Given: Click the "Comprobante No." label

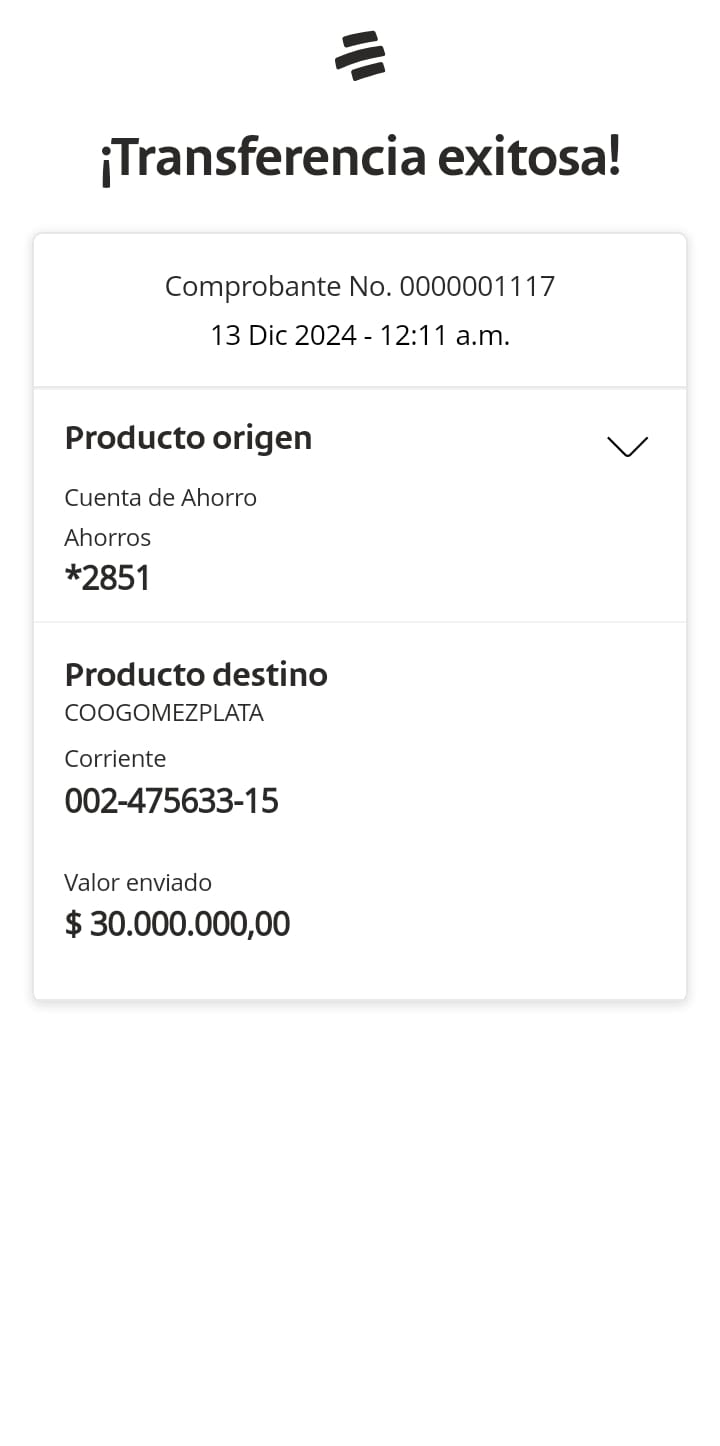Looking at the screenshot, I should tap(279, 287).
